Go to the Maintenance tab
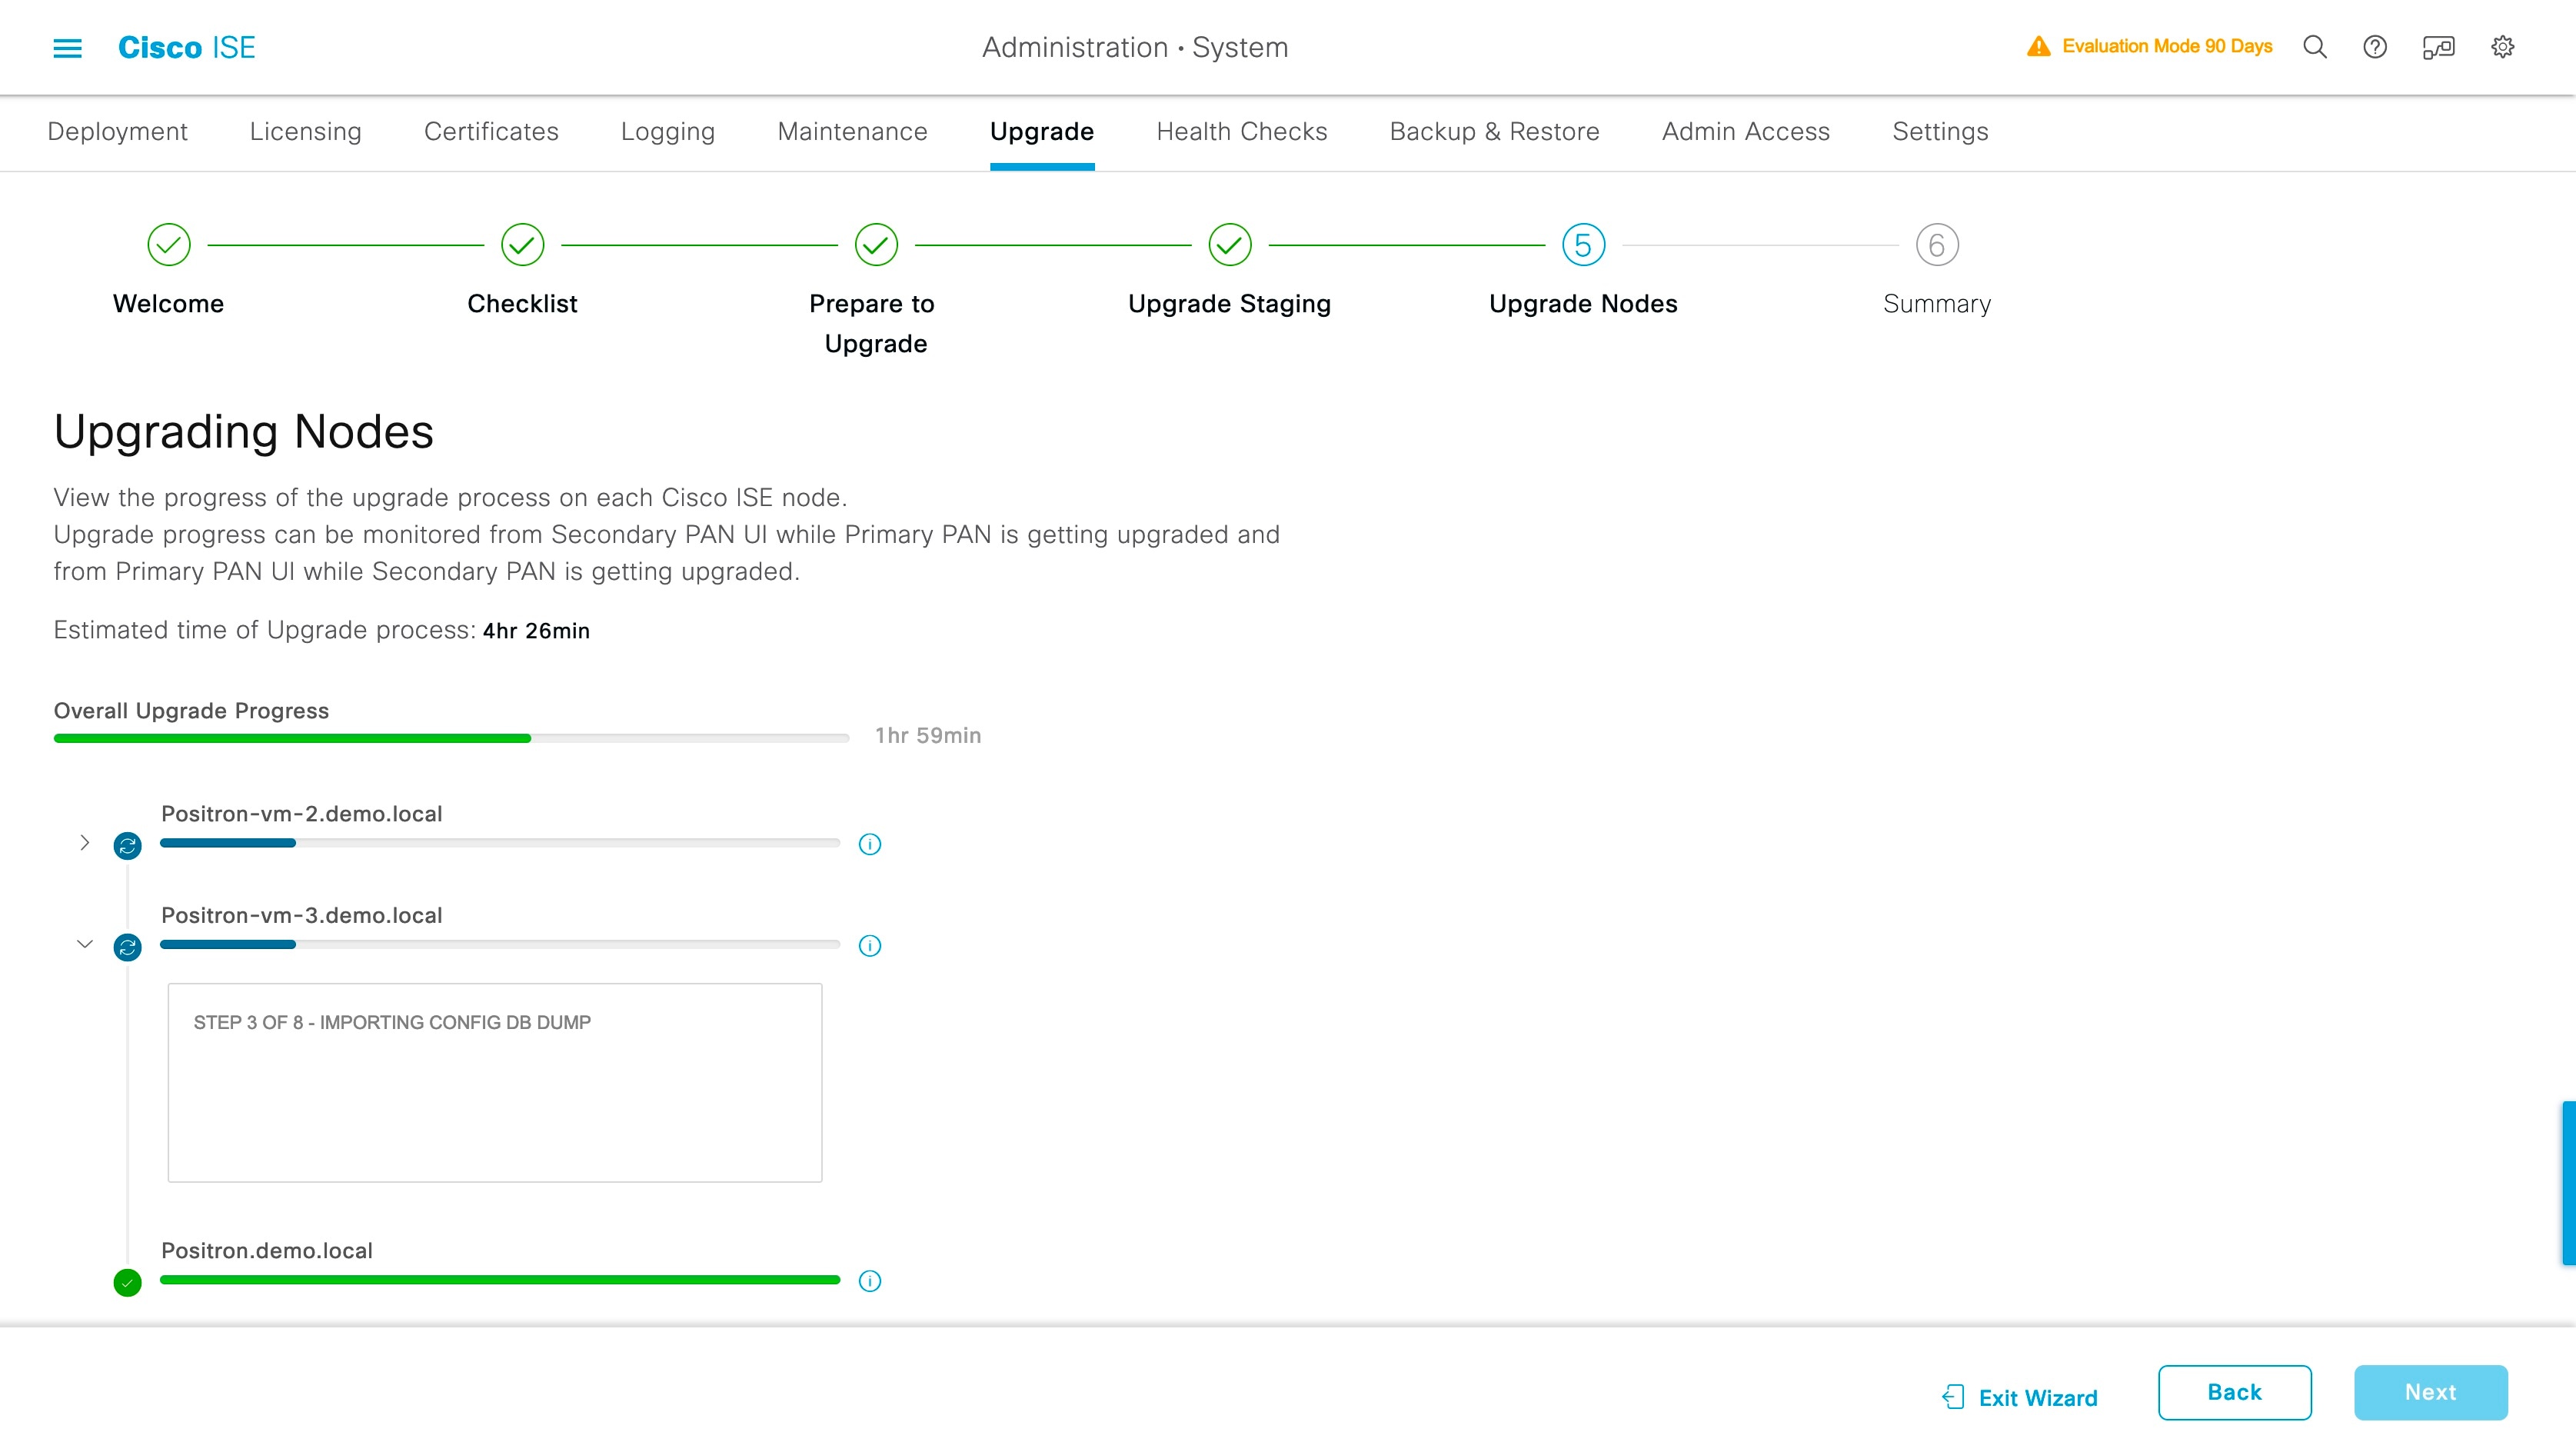 pyautogui.click(x=853, y=132)
